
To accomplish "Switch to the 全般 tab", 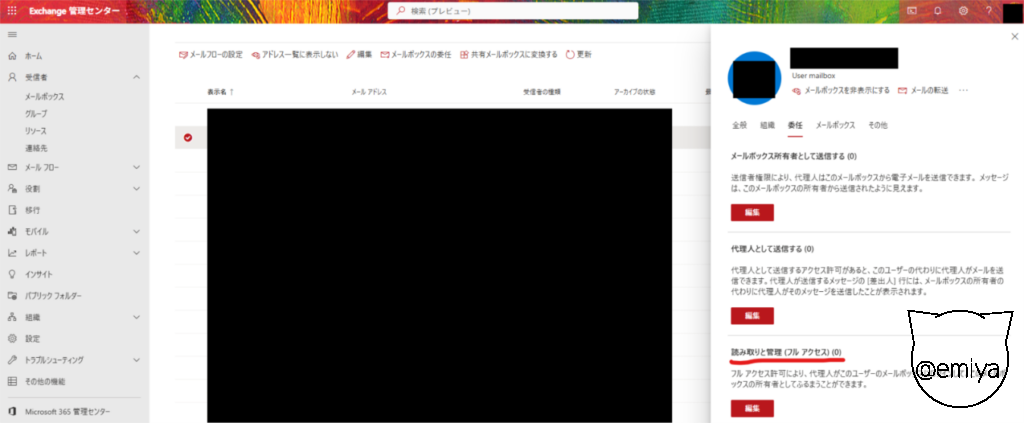I will click(739, 125).
